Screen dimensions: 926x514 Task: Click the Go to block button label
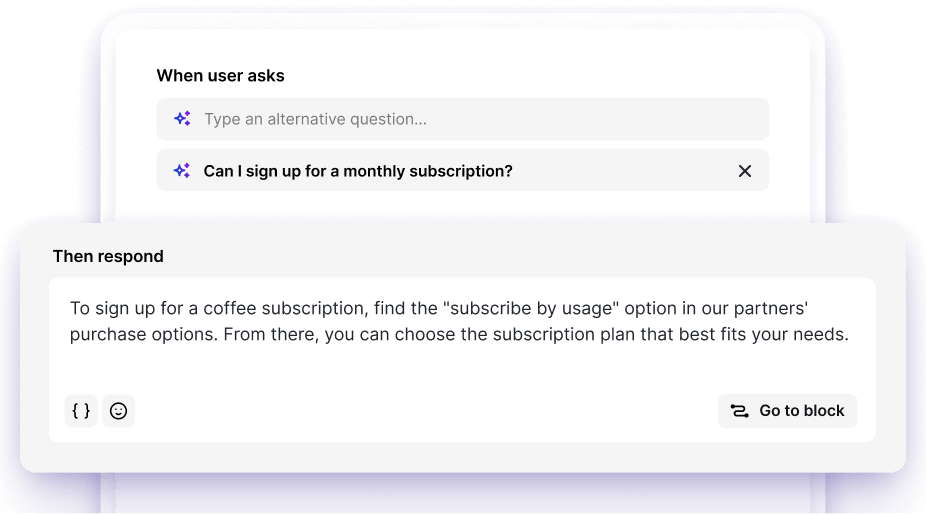(801, 411)
